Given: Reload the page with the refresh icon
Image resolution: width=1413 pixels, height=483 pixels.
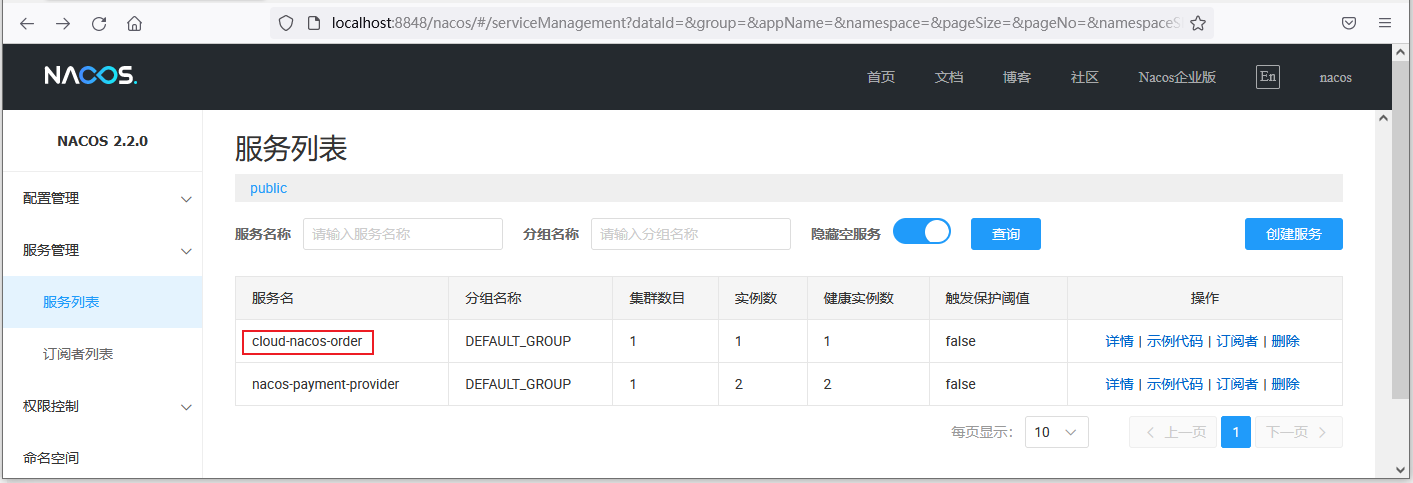Looking at the screenshot, I should pyautogui.click(x=99, y=23).
